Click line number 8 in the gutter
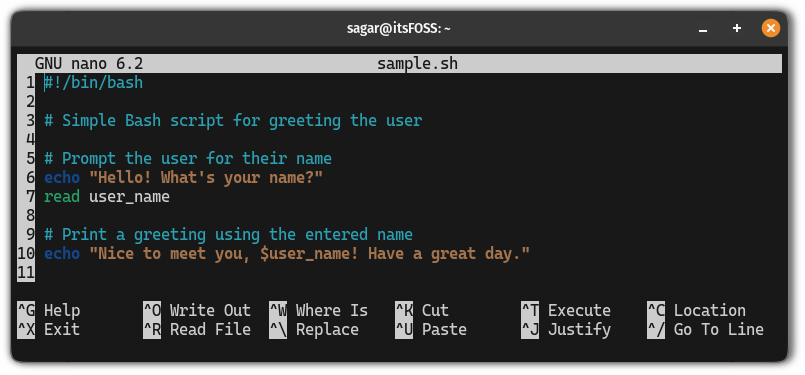This screenshot has height=375, width=805. [29, 216]
